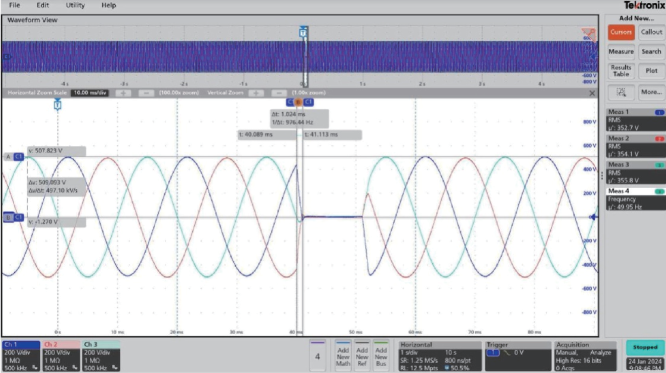Select the Meas 1 RMS badge

635,120
